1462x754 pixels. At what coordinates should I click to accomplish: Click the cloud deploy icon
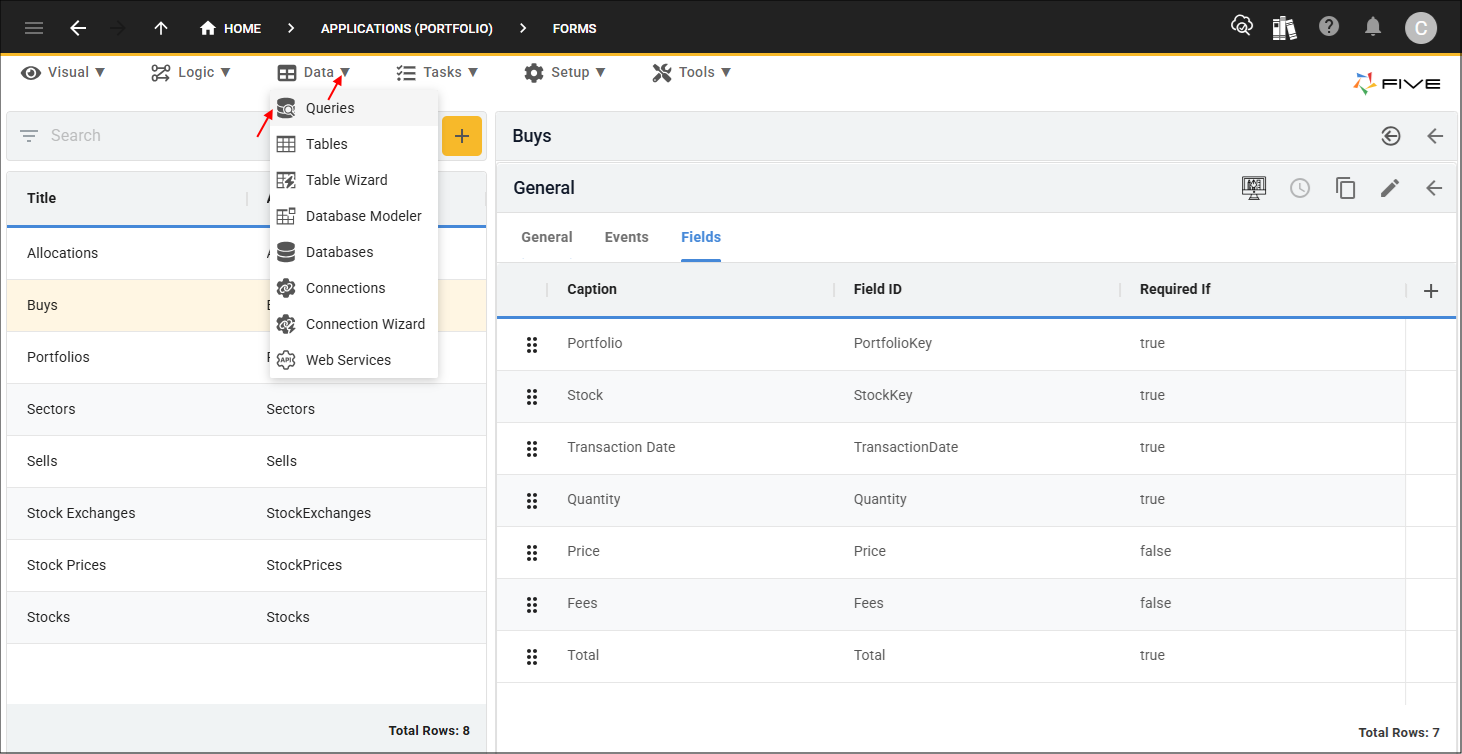pyautogui.click(x=1241, y=27)
